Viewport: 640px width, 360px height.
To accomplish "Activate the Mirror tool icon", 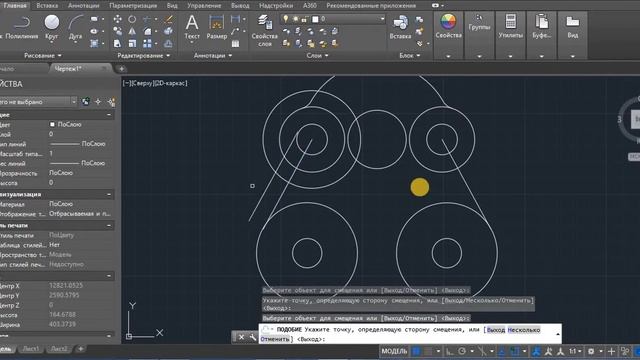I will click(x=132, y=31).
